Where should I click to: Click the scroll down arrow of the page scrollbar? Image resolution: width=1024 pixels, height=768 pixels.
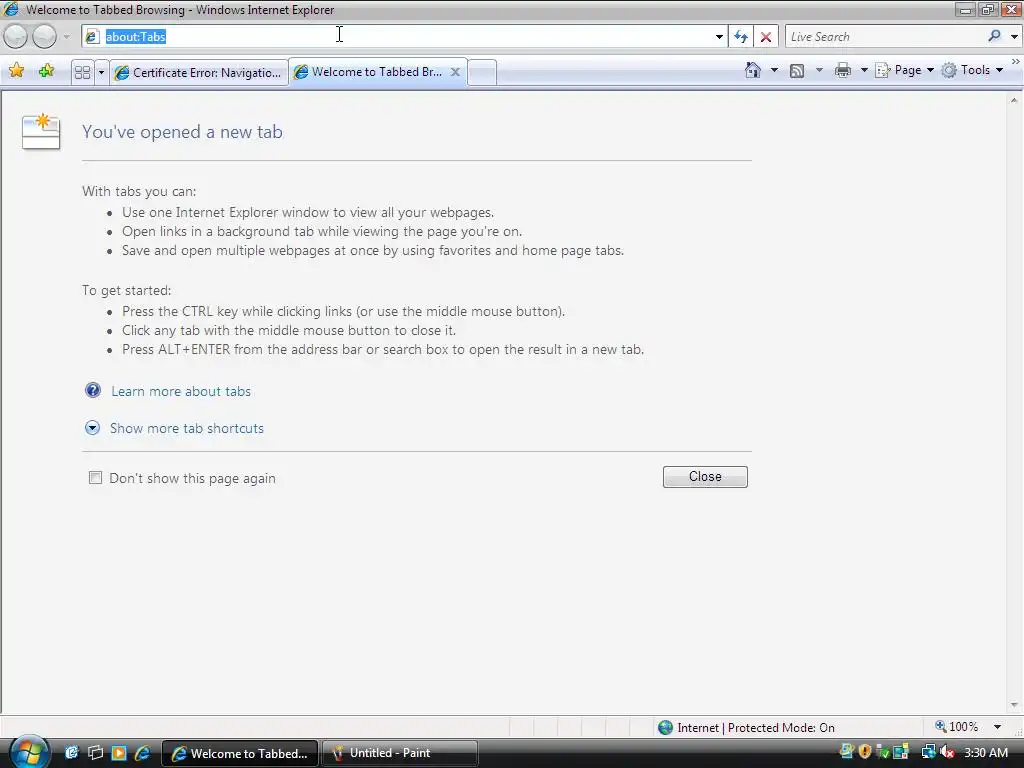(1014, 705)
